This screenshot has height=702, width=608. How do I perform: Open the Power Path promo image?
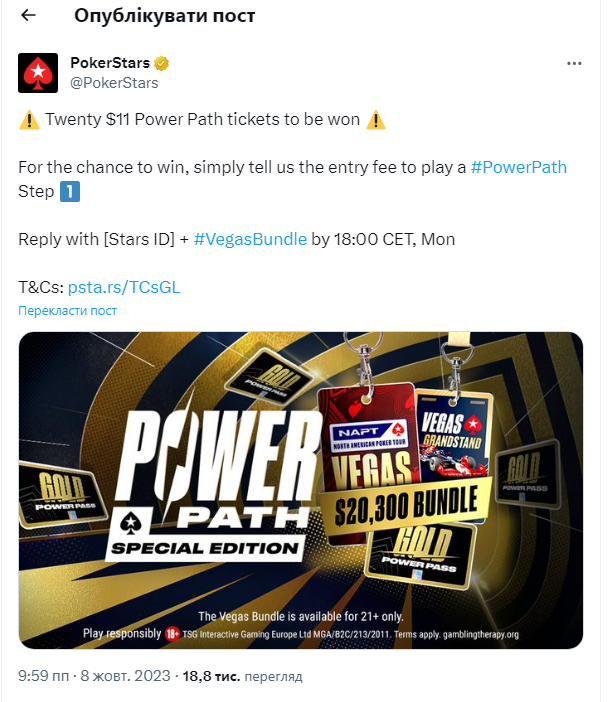(301, 490)
